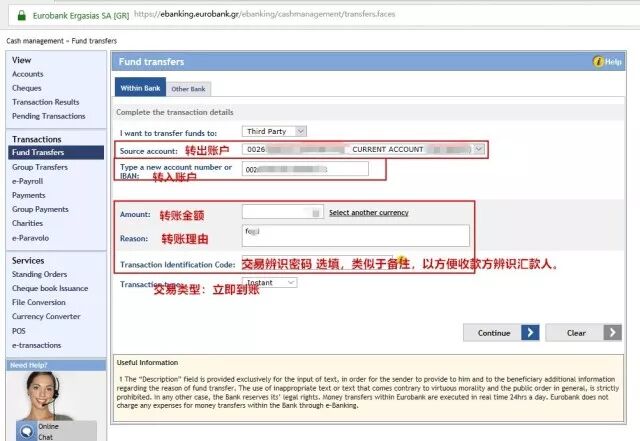Open POS under Services
The width and height of the screenshot is (640, 441).
pos(18,331)
